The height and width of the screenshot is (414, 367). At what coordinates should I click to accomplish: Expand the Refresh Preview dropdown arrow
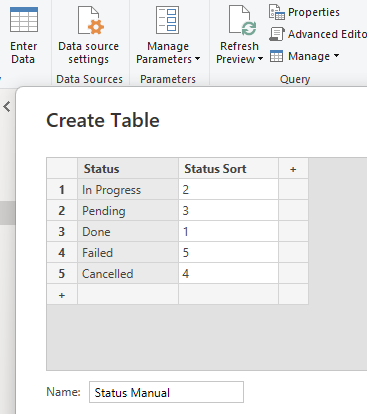[260, 59]
